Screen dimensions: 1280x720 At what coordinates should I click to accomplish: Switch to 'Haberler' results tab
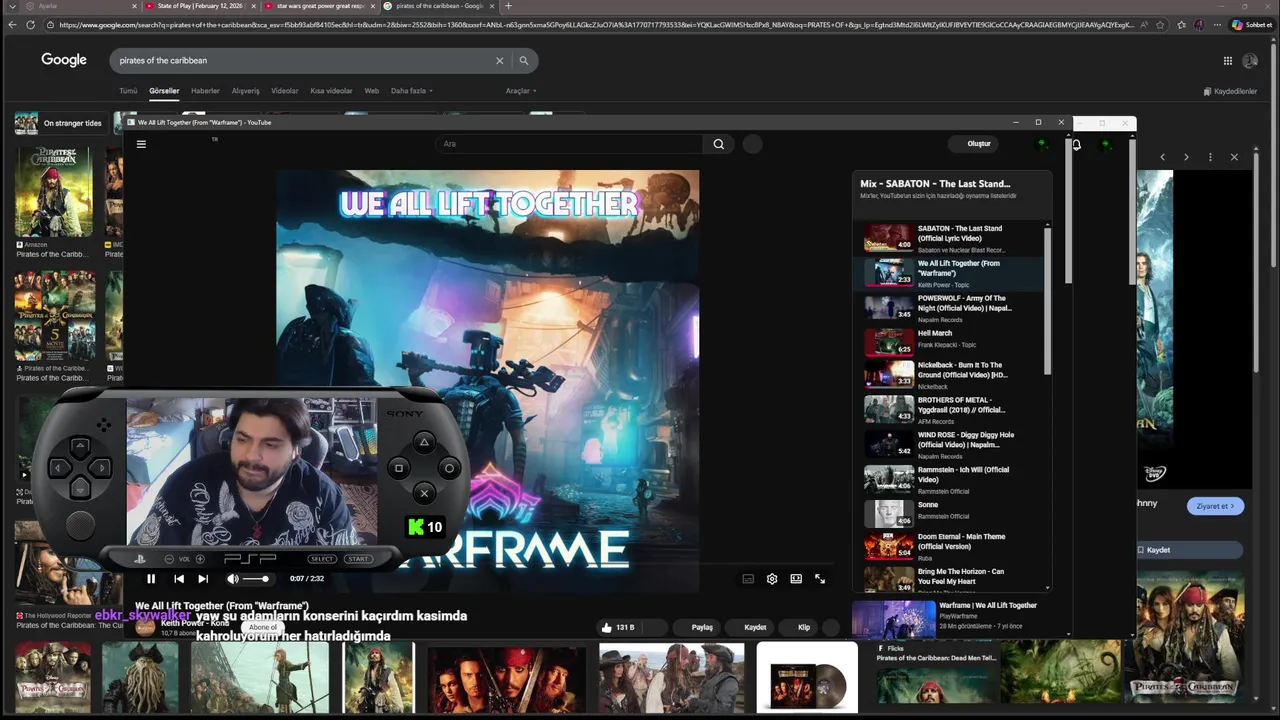point(205,91)
